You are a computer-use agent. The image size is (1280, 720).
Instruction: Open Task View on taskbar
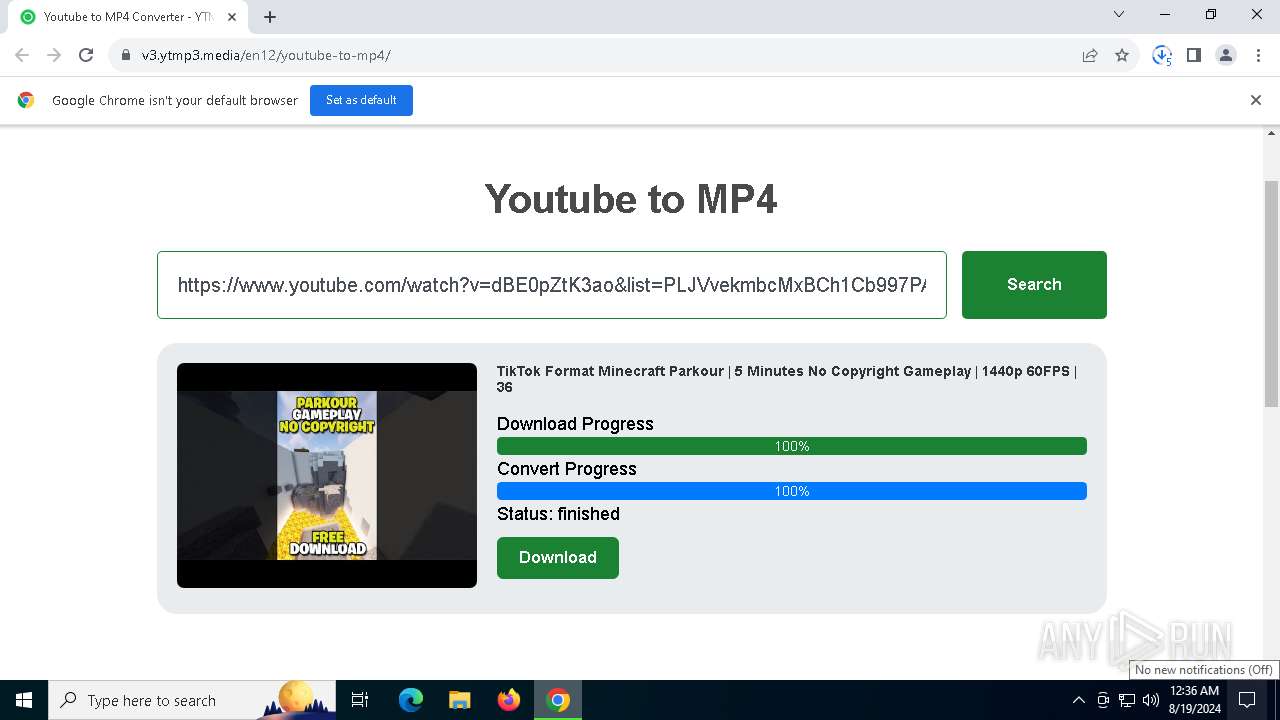click(x=360, y=700)
